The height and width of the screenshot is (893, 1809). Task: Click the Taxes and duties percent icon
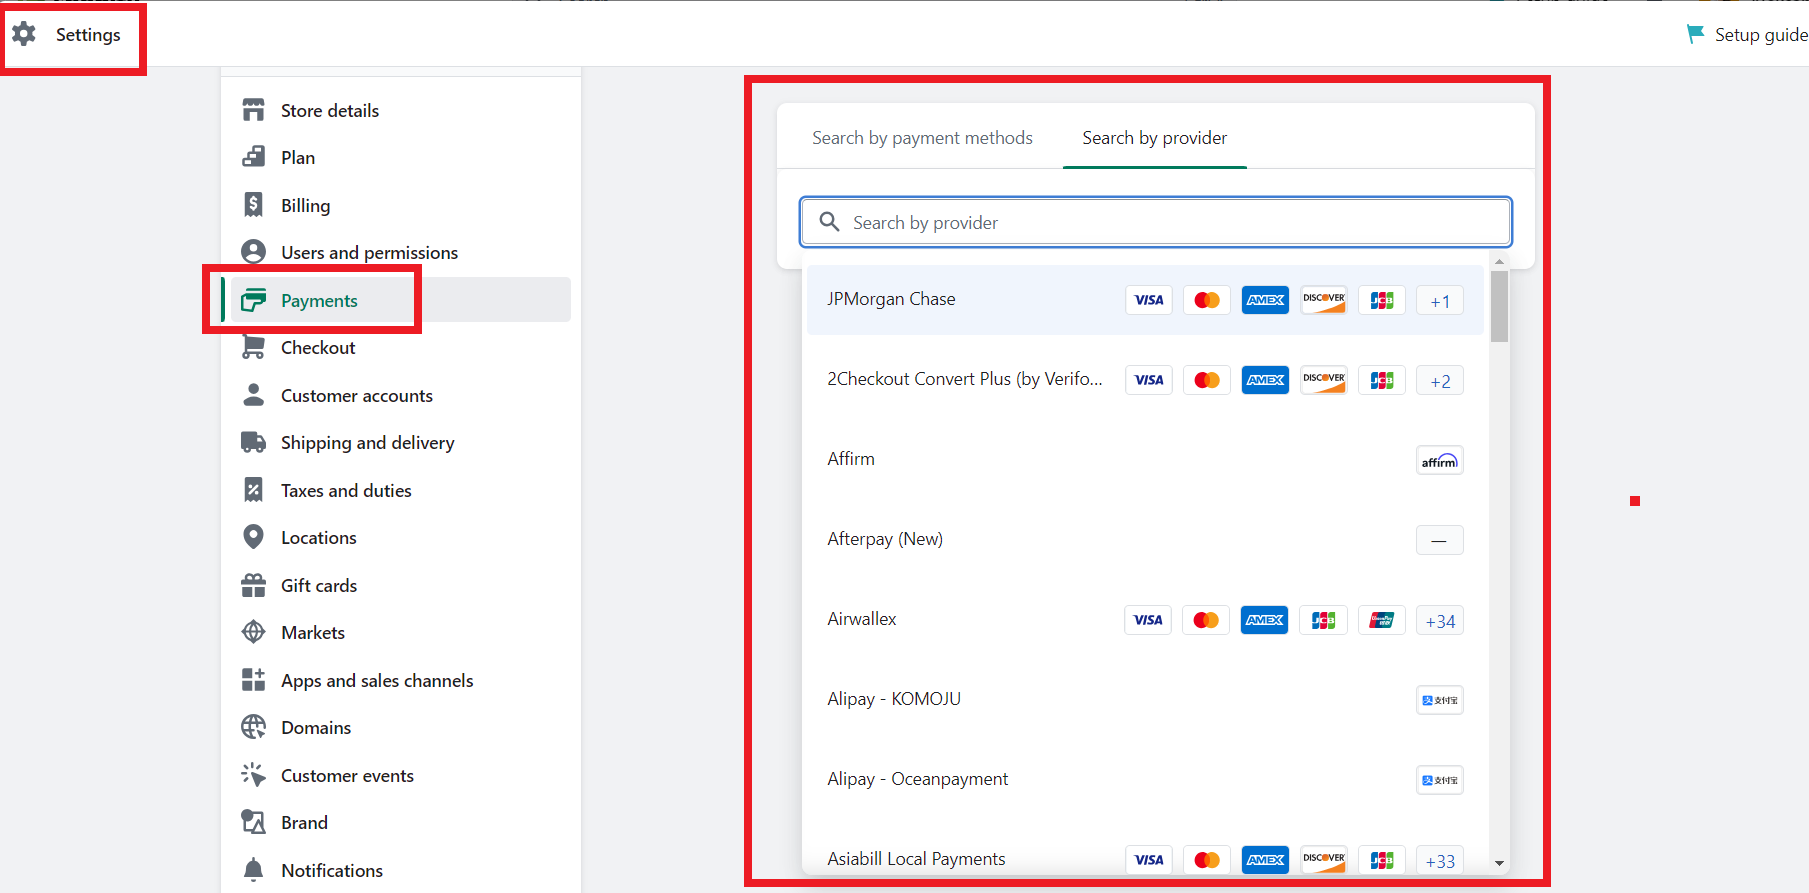[254, 490]
